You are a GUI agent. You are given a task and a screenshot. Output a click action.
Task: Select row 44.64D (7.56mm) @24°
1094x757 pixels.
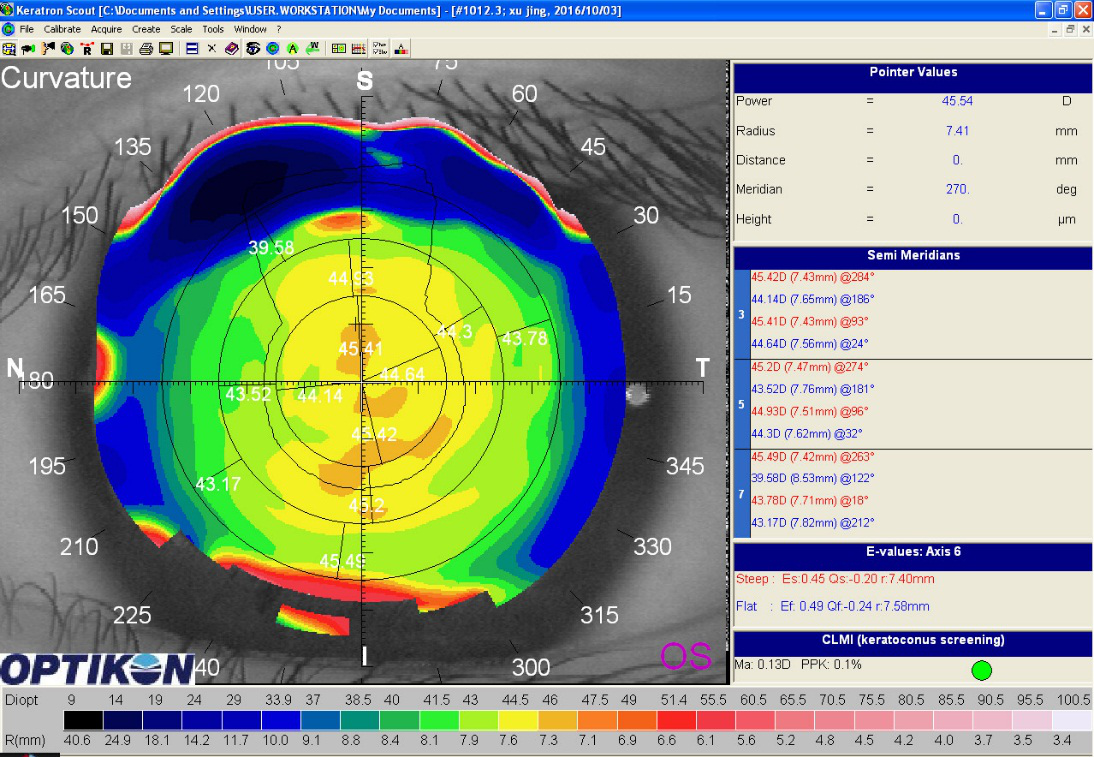[809, 344]
